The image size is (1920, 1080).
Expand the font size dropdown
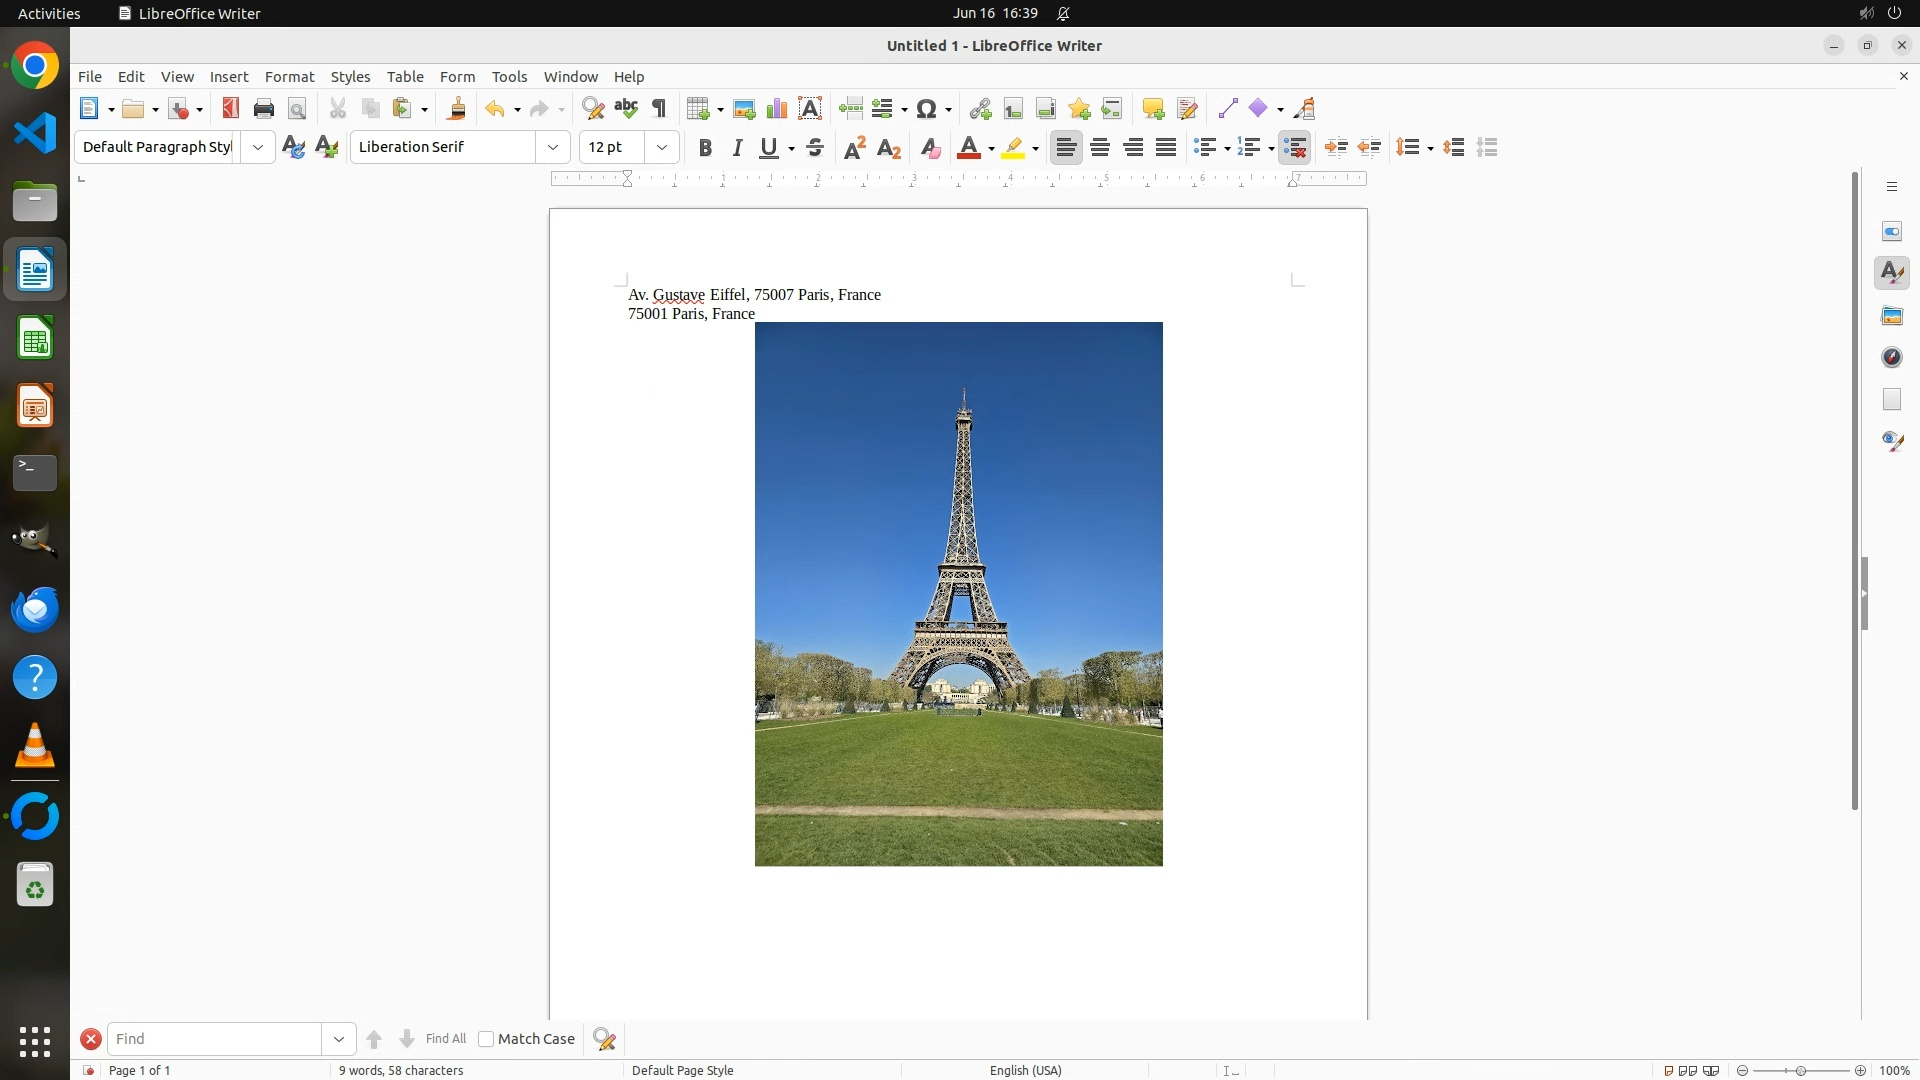[662, 148]
